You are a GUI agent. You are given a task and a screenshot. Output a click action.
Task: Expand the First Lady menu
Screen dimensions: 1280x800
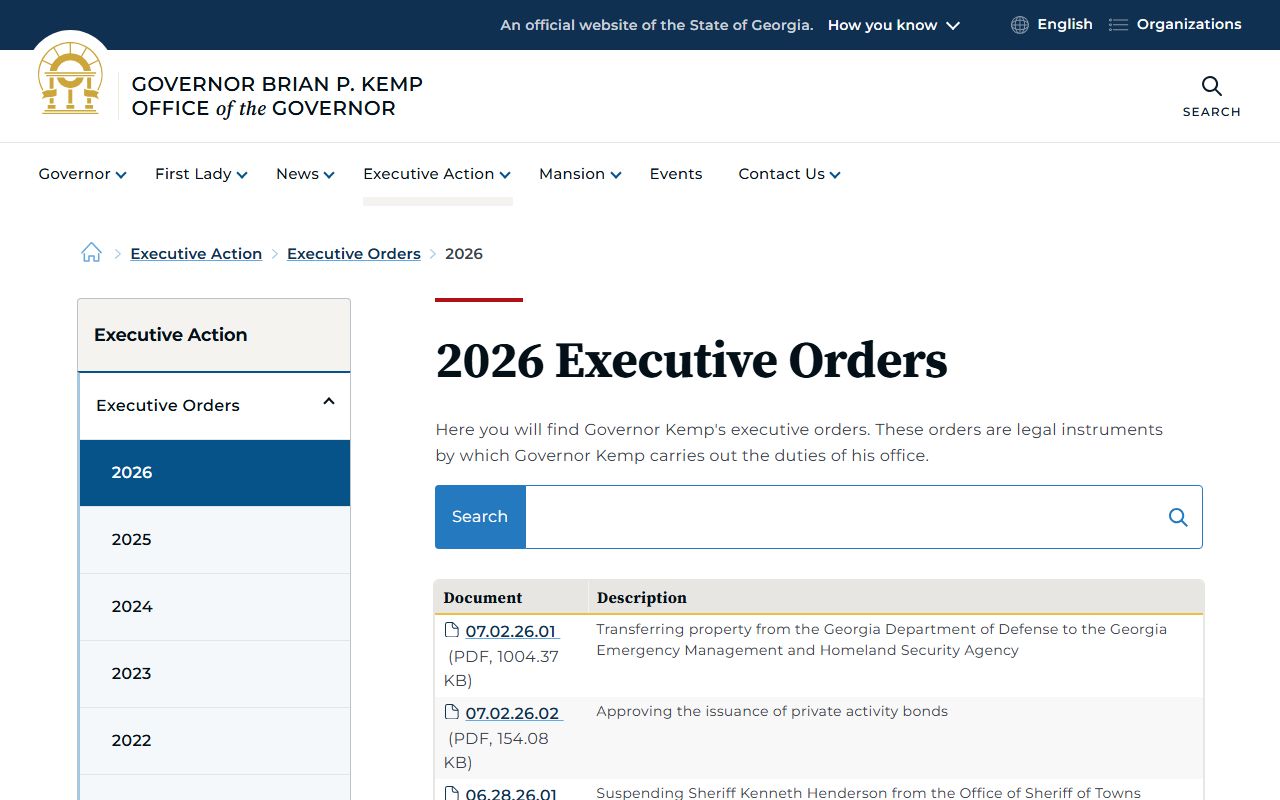pyautogui.click(x=201, y=174)
